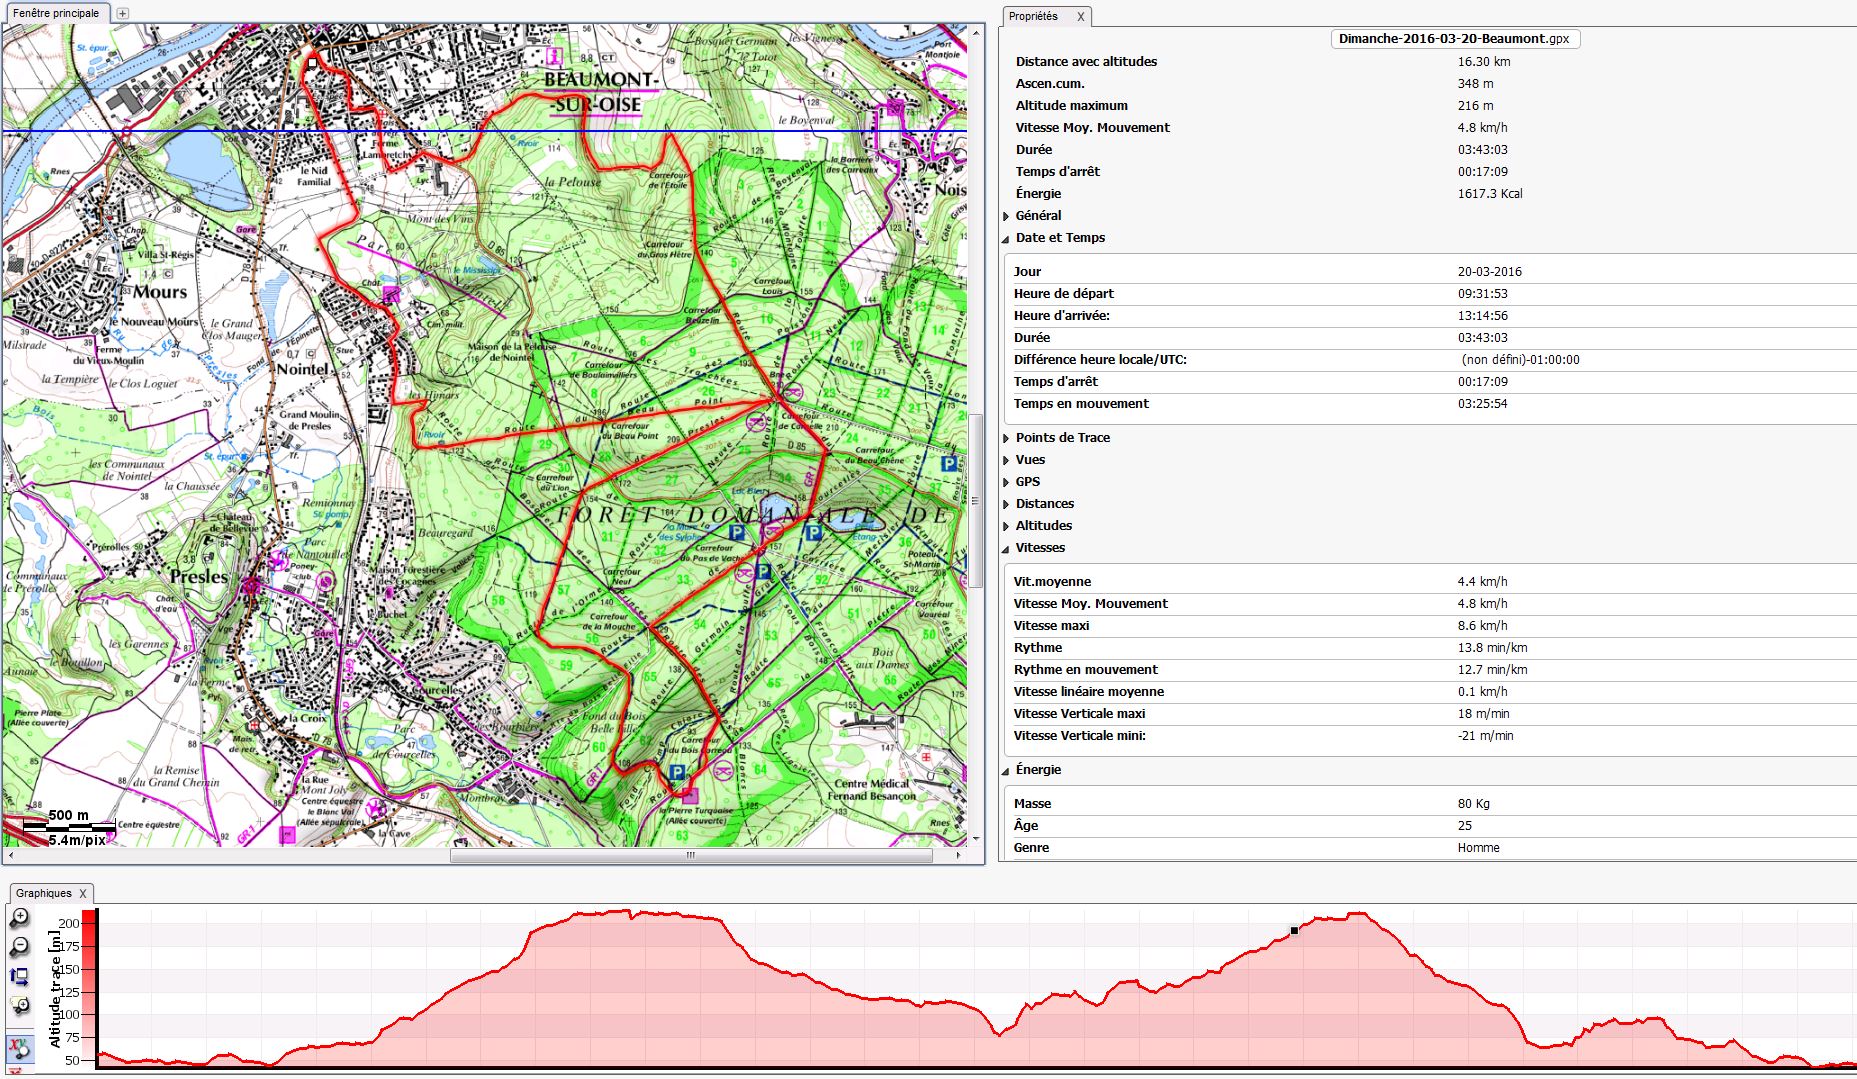The height and width of the screenshot is (1079, 1857).
Task: Expand the Général section
Action: pyautogui.click(x=1007, y=216)
